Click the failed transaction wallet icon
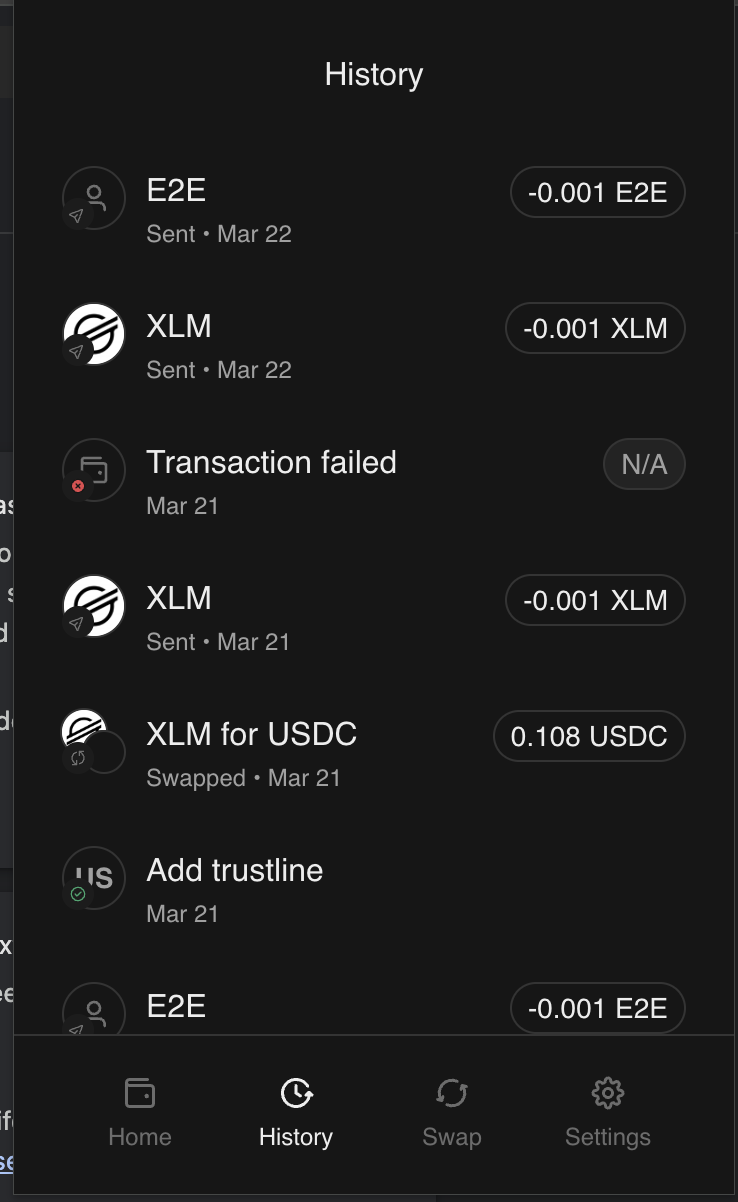This screenshot has height=1202, width=738. pyautogui.click(x=94, y=469)
